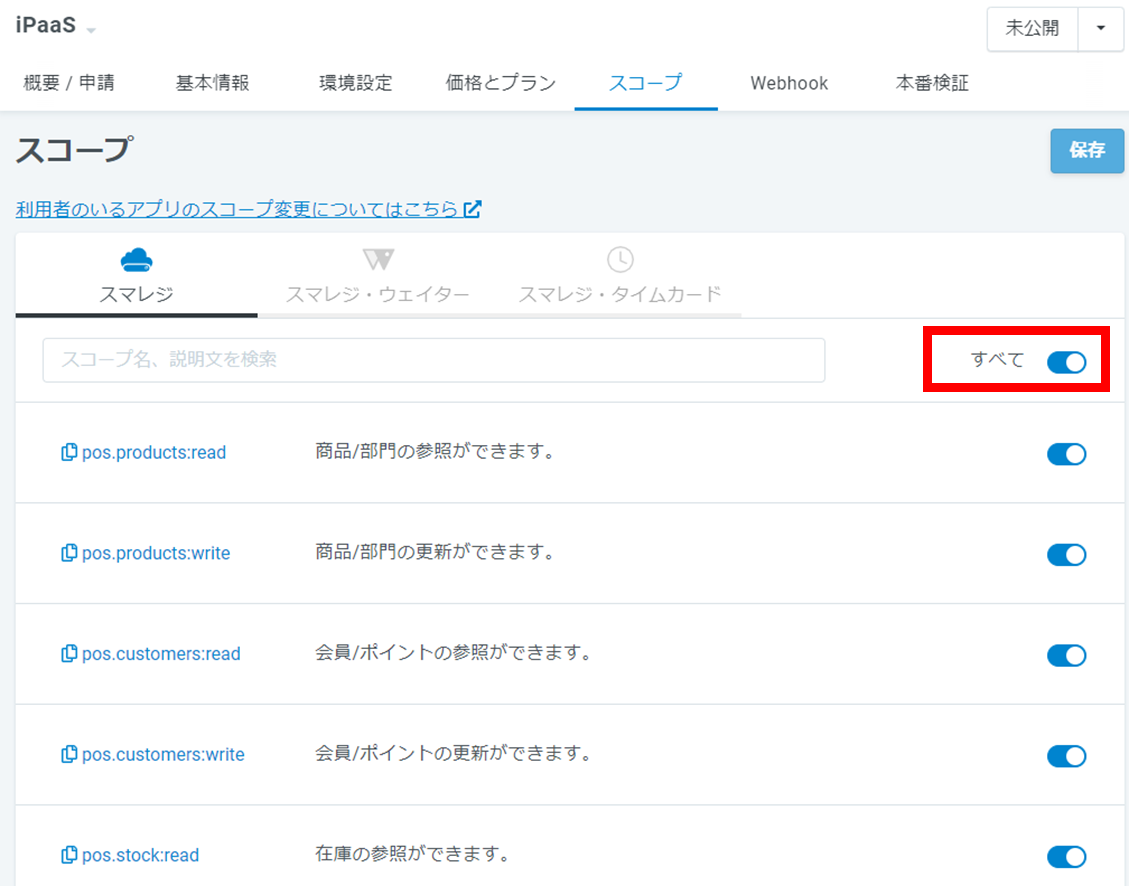Select the スマレジ・タイムカード product tab
The height and width of the screenshot is (886, 1129).
(620, 275)
